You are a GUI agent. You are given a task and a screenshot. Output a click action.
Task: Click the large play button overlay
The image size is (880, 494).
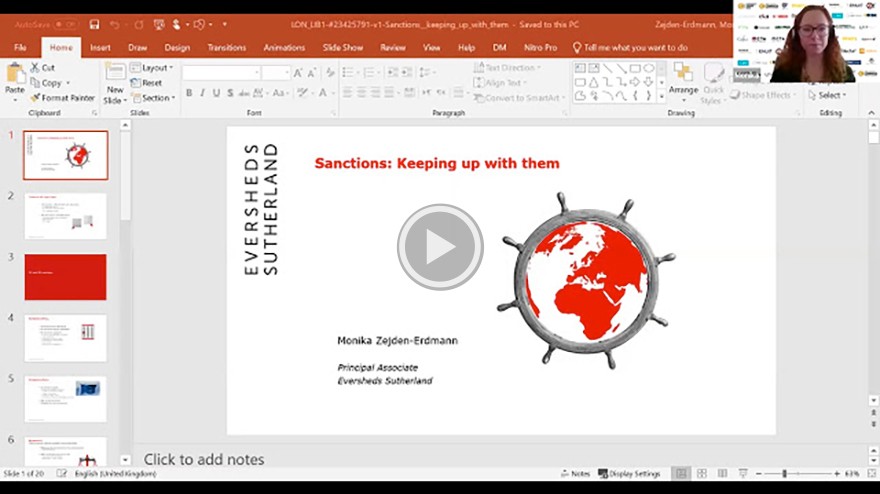(440, 246)
